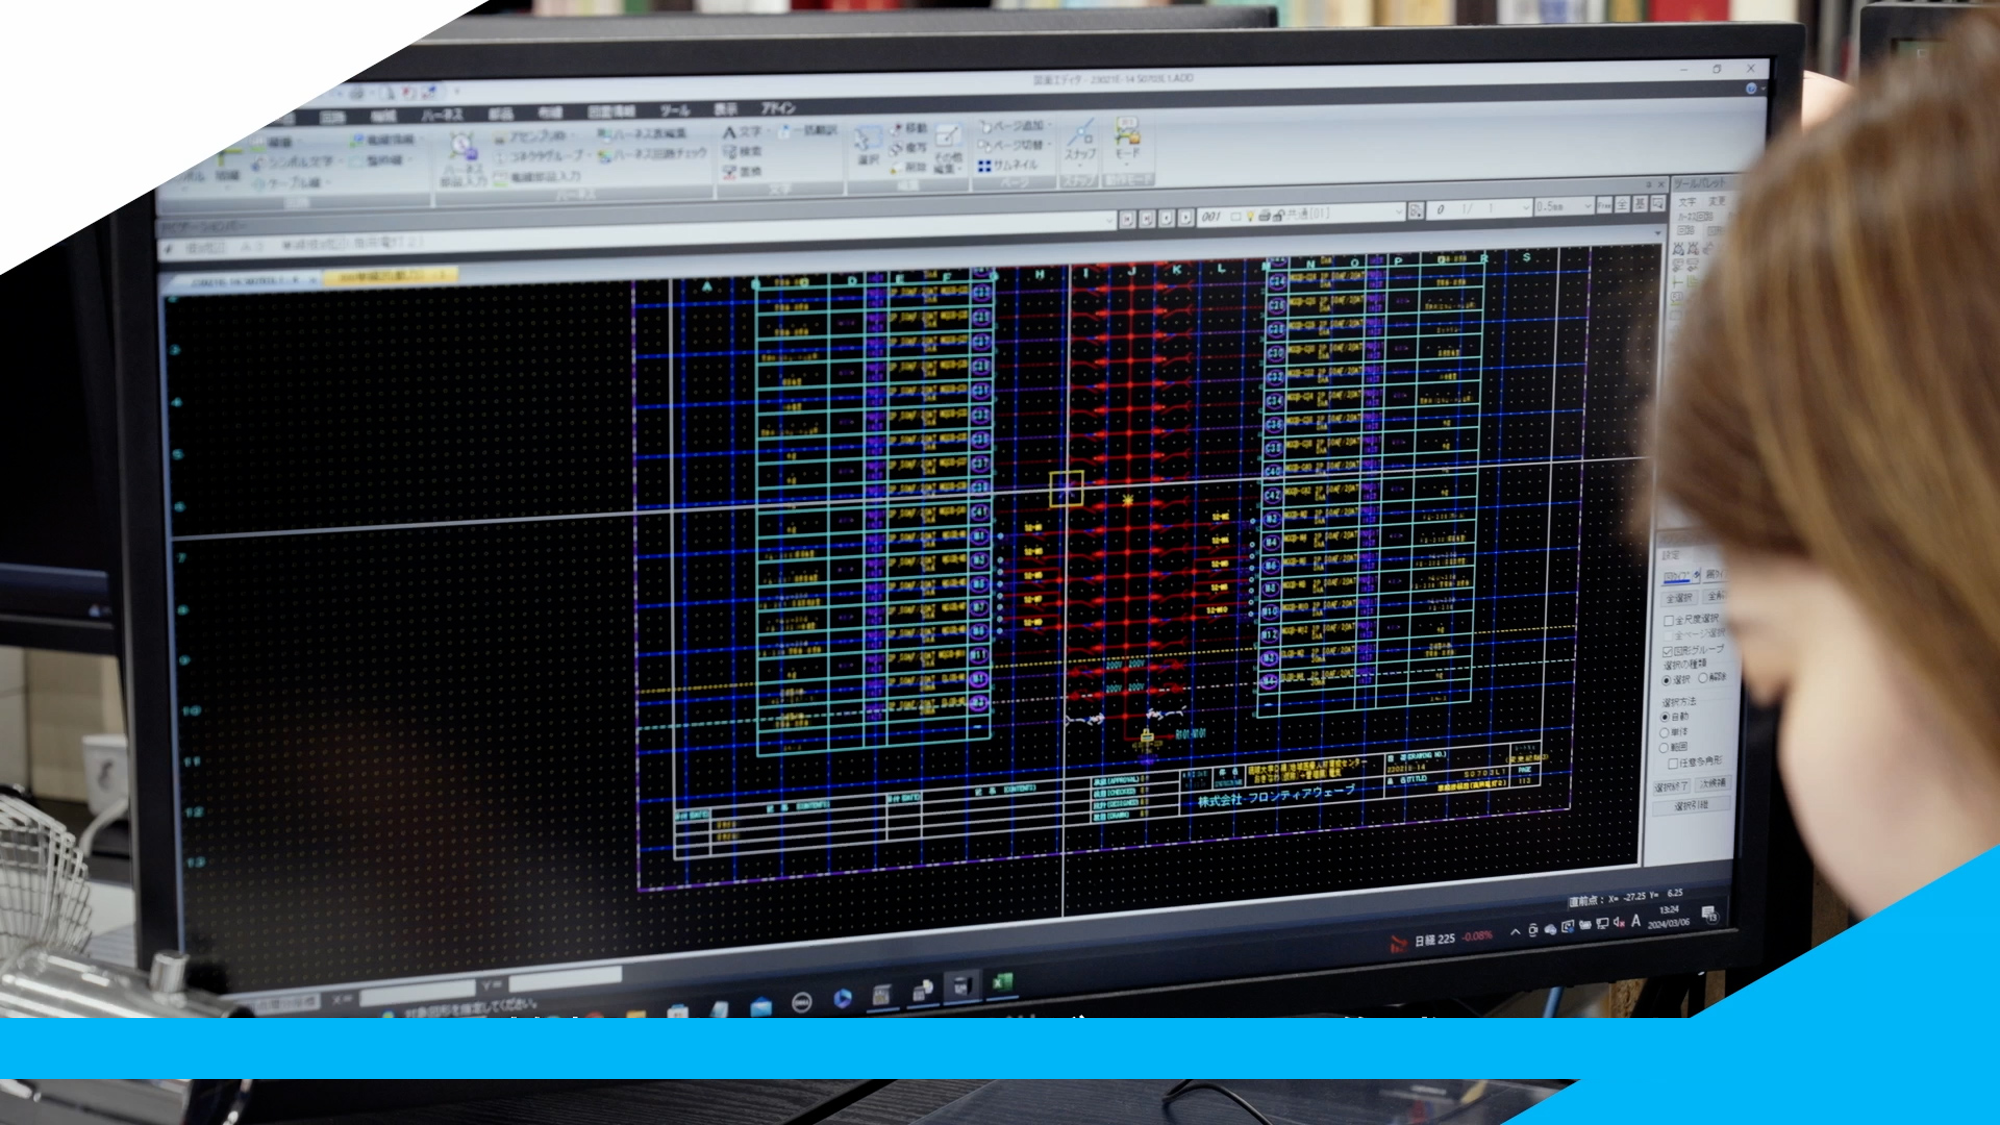2000x1125 pixels.
Task: Click the 全 fit-all view button
Action: click(x=1622, y=204)
